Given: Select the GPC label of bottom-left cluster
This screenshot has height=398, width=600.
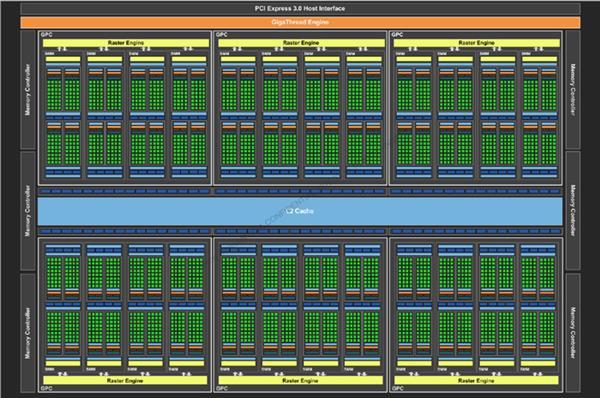Looking at the screenshot, I should click(46, 388).
